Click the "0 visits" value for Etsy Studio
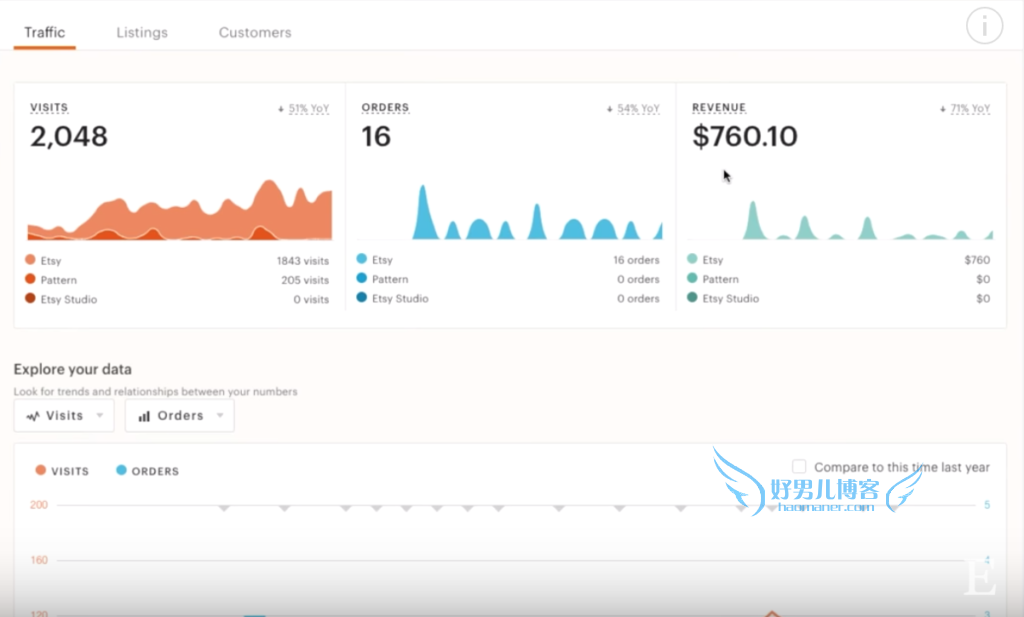The width and height of the screenshot is (1024, 617). coord(311,300)
